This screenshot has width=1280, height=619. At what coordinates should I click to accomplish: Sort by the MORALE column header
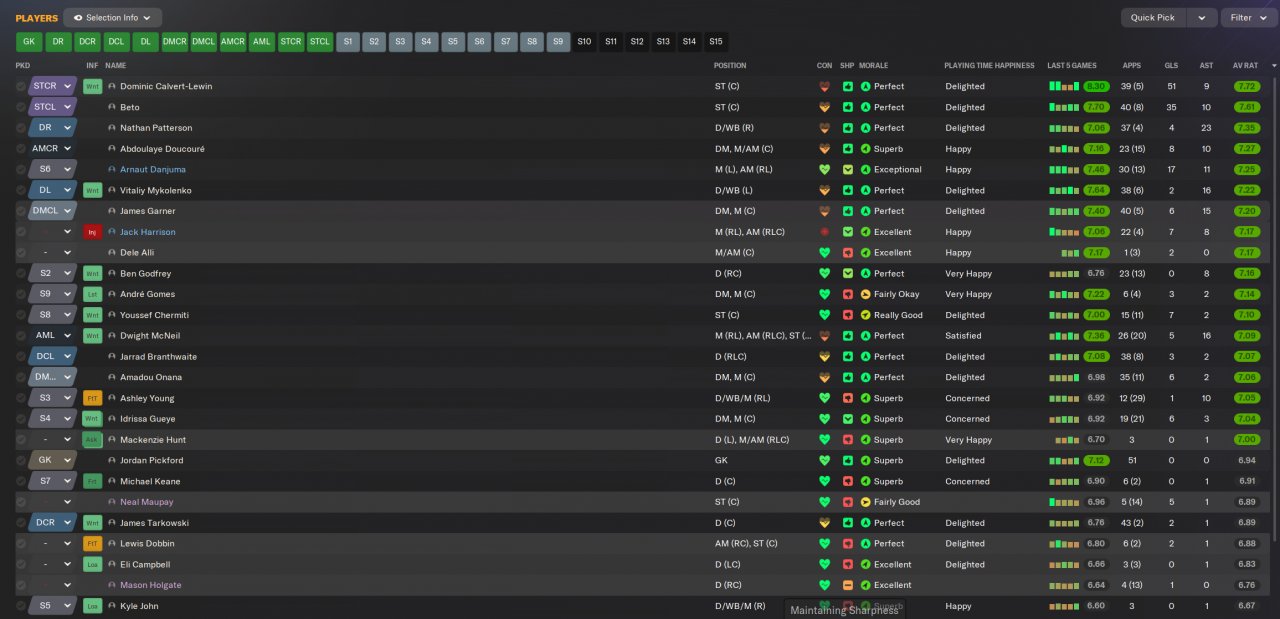pyautogui.click(x=876, y=65)
